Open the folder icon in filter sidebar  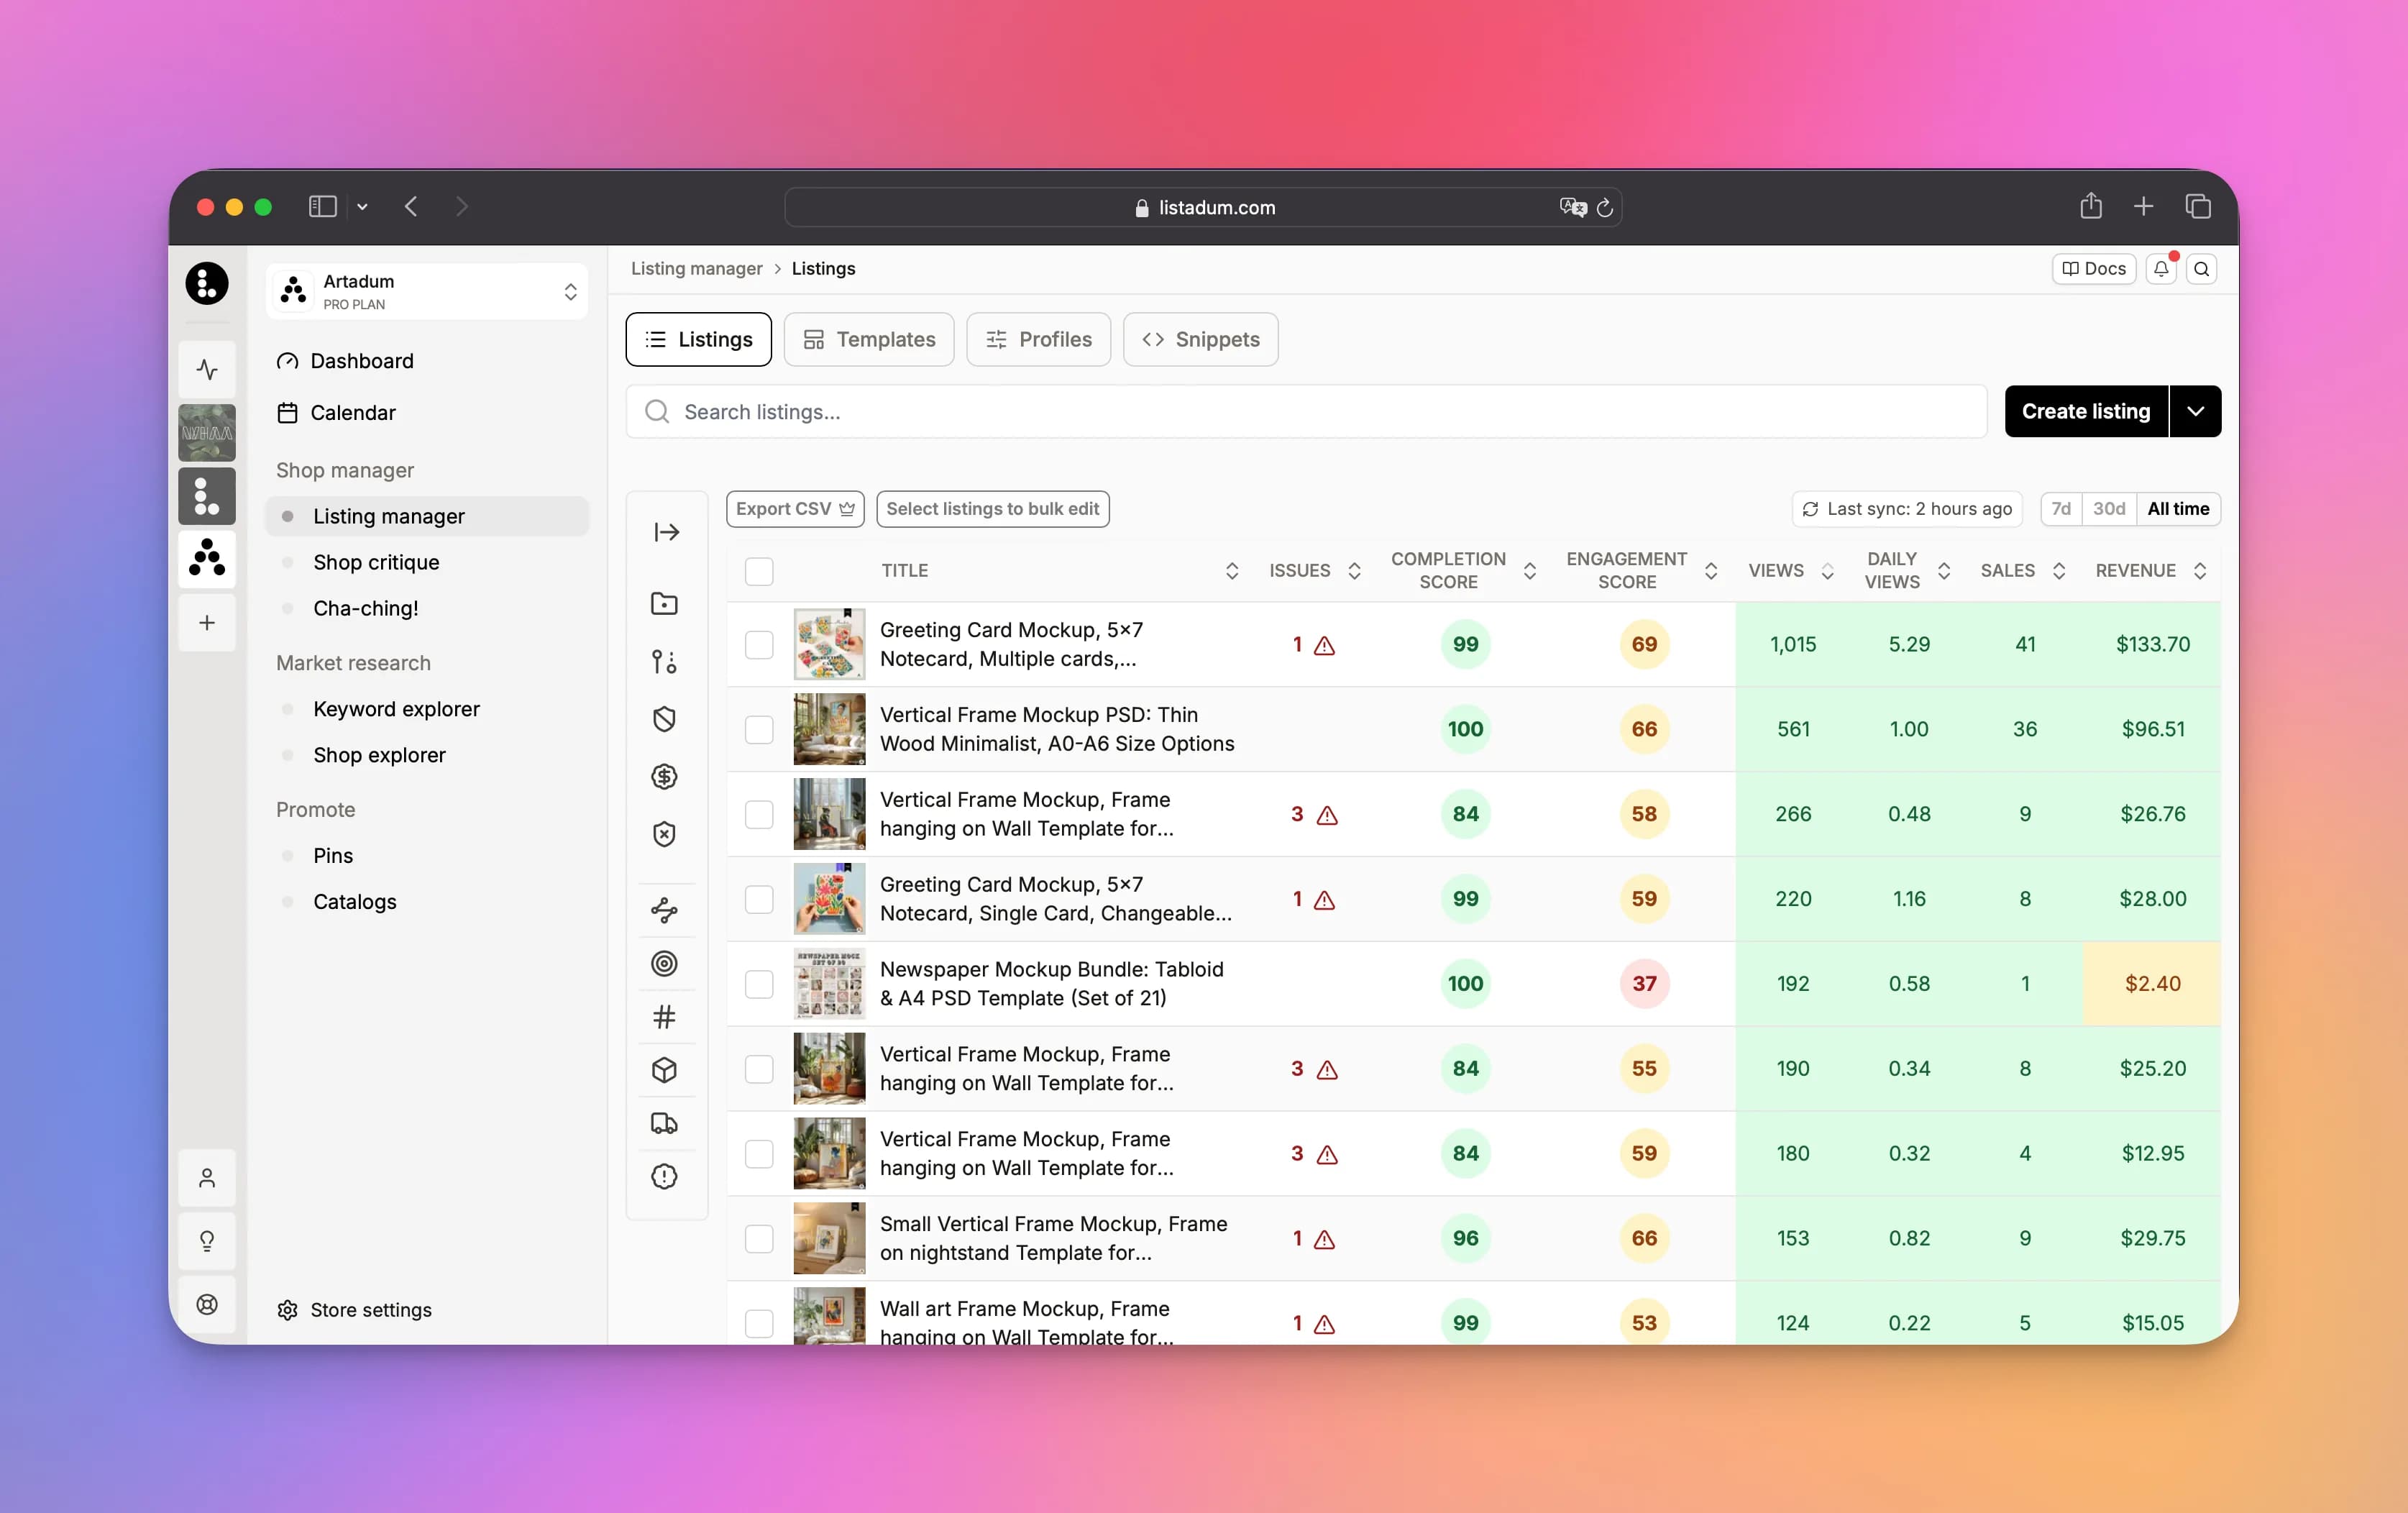click(664, 603)
